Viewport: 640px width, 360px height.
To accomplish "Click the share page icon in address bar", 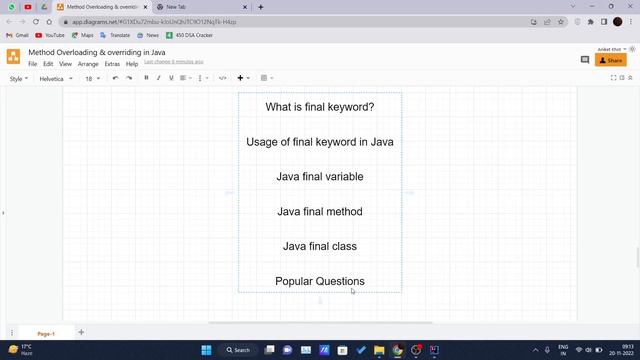I will (547, 22).
